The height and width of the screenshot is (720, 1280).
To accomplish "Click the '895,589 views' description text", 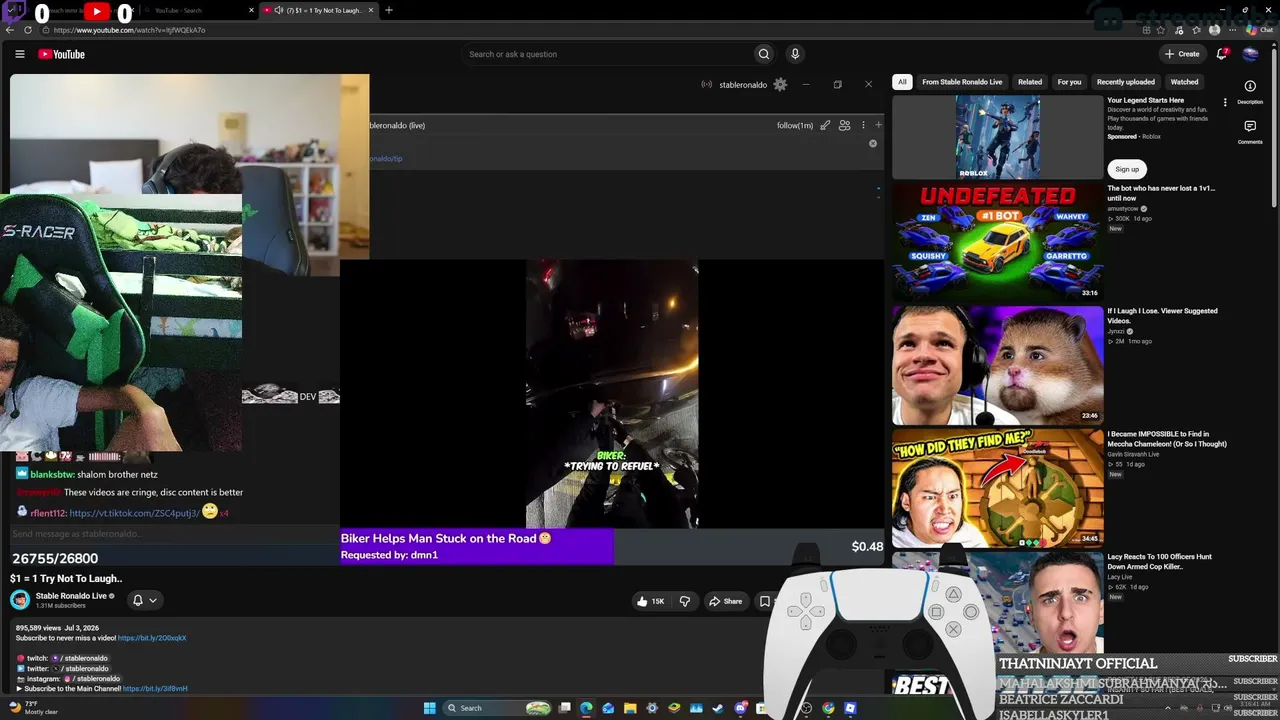I will tap(36, 627).
